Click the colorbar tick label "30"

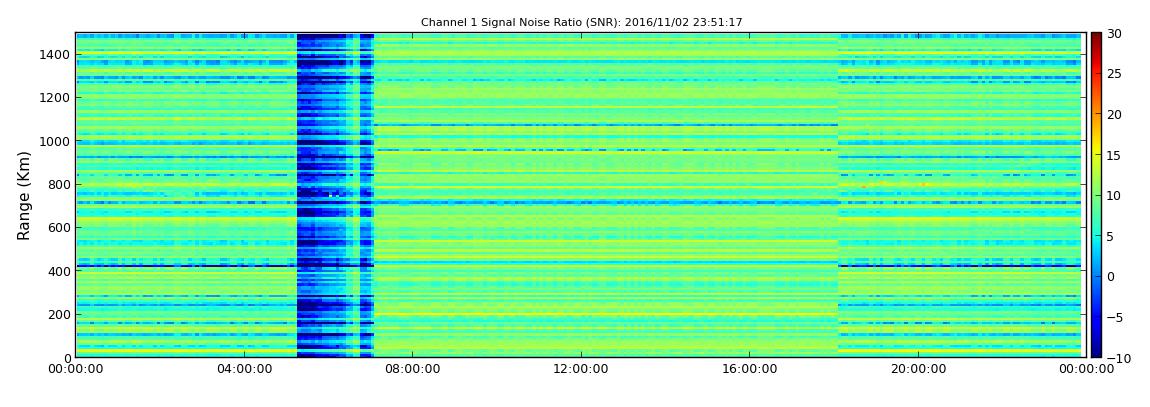pyautogui.click(x=1115, y=33)
